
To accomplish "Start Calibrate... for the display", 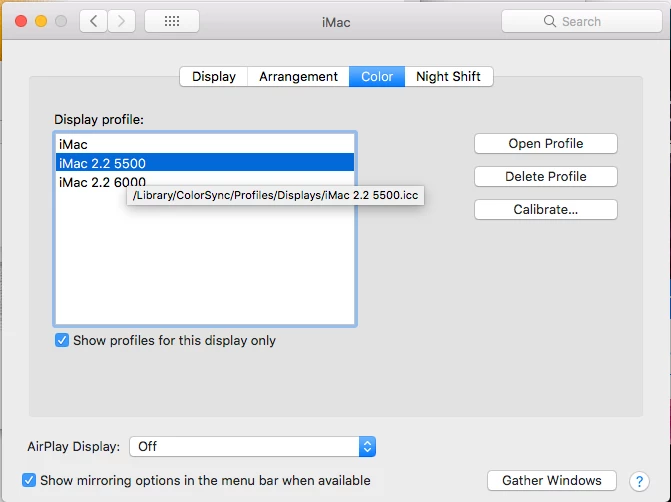I will 546,209.
